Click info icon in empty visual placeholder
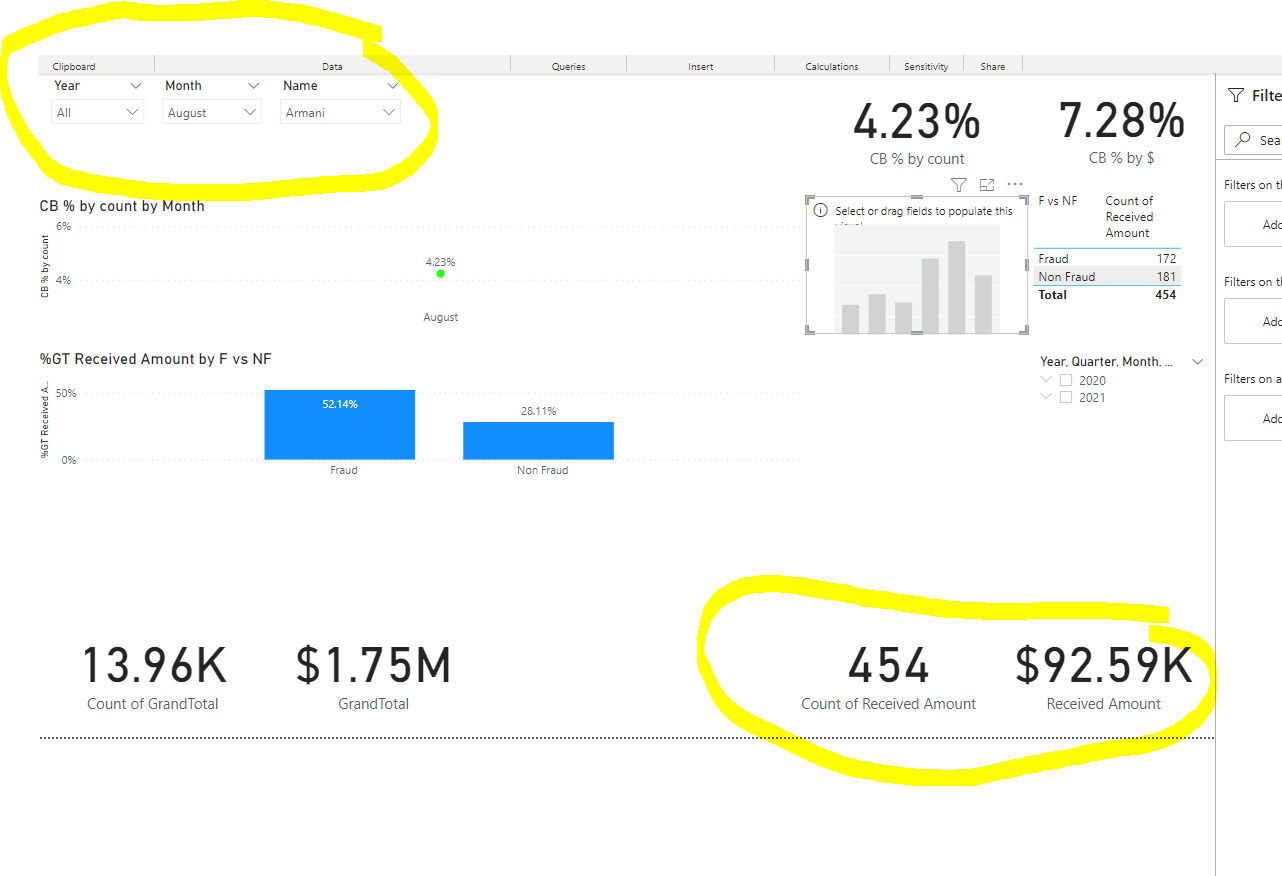 coord(820,211)
